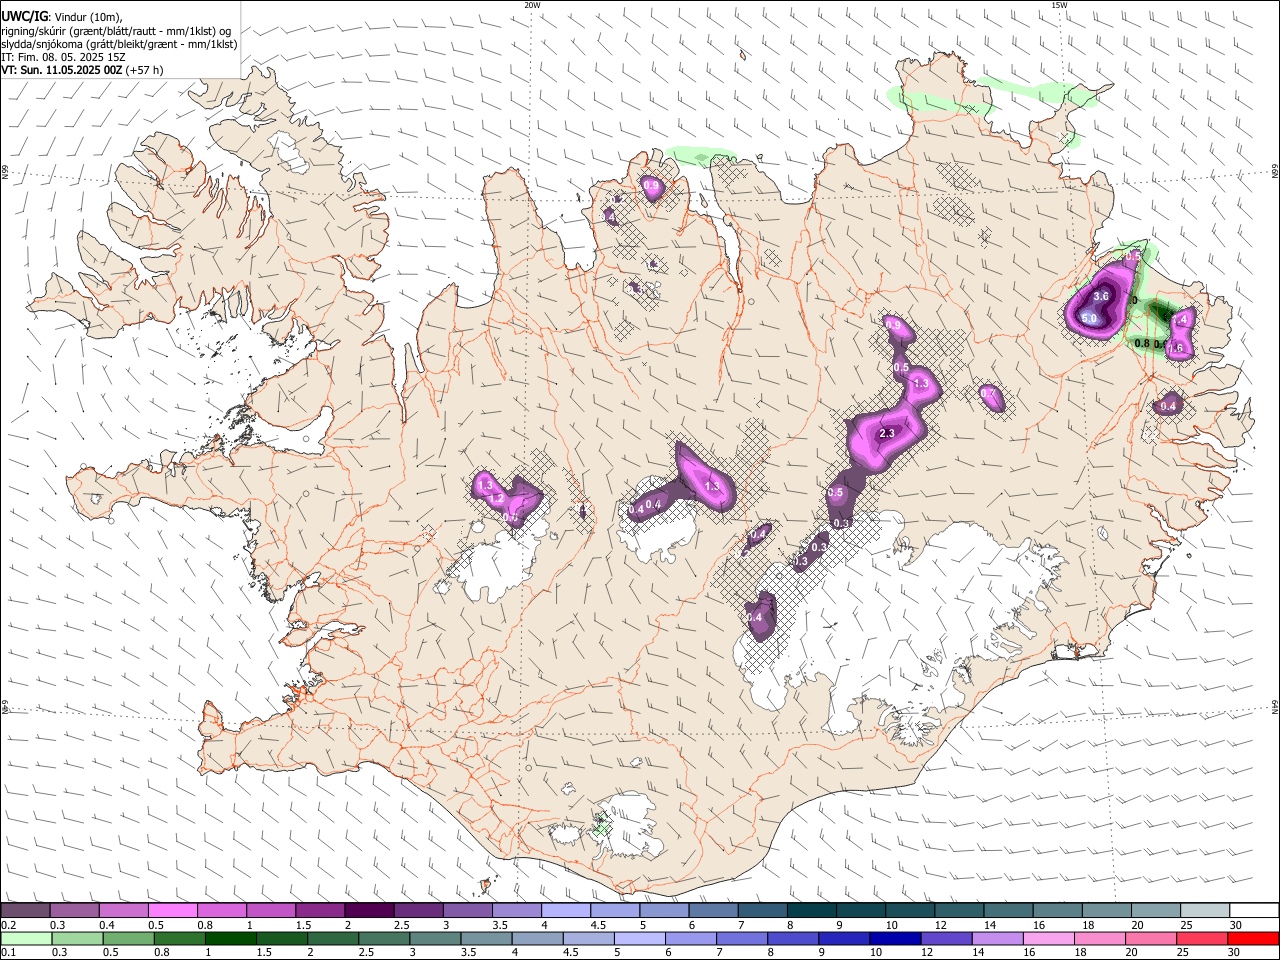Screen dimensions: 1280x960
Task: Click lower legend swatch between 4.5 and 5
Action: (x=589, y=939)
